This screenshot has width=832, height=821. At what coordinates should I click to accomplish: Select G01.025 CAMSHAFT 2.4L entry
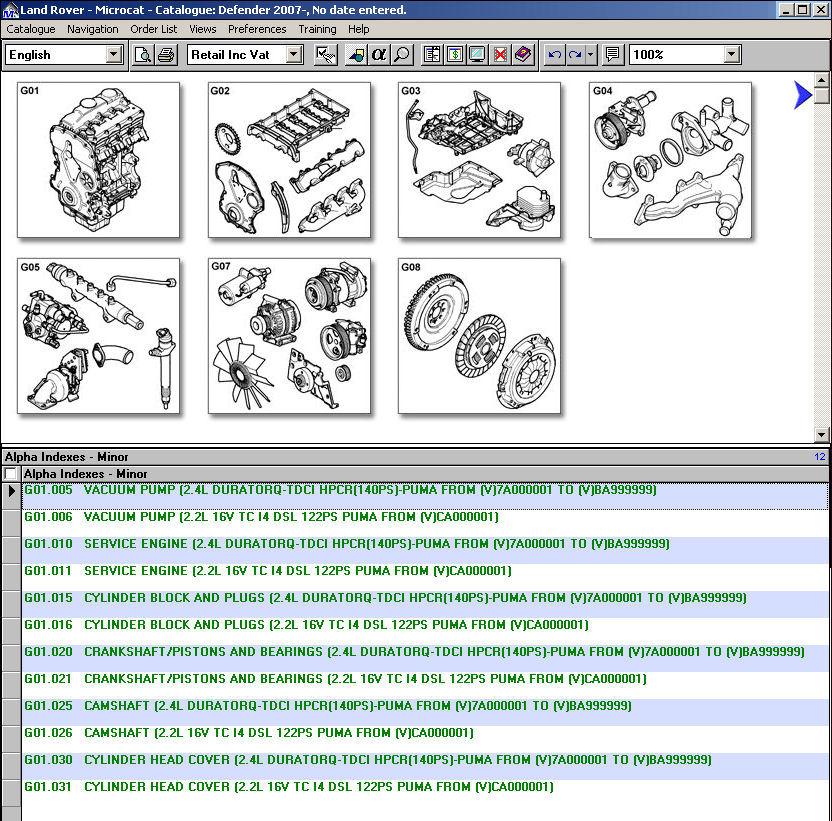(x=327, y=706)
